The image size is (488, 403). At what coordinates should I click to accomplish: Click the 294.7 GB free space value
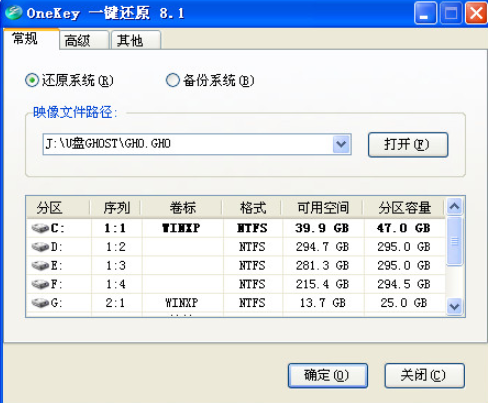point(322,247)
